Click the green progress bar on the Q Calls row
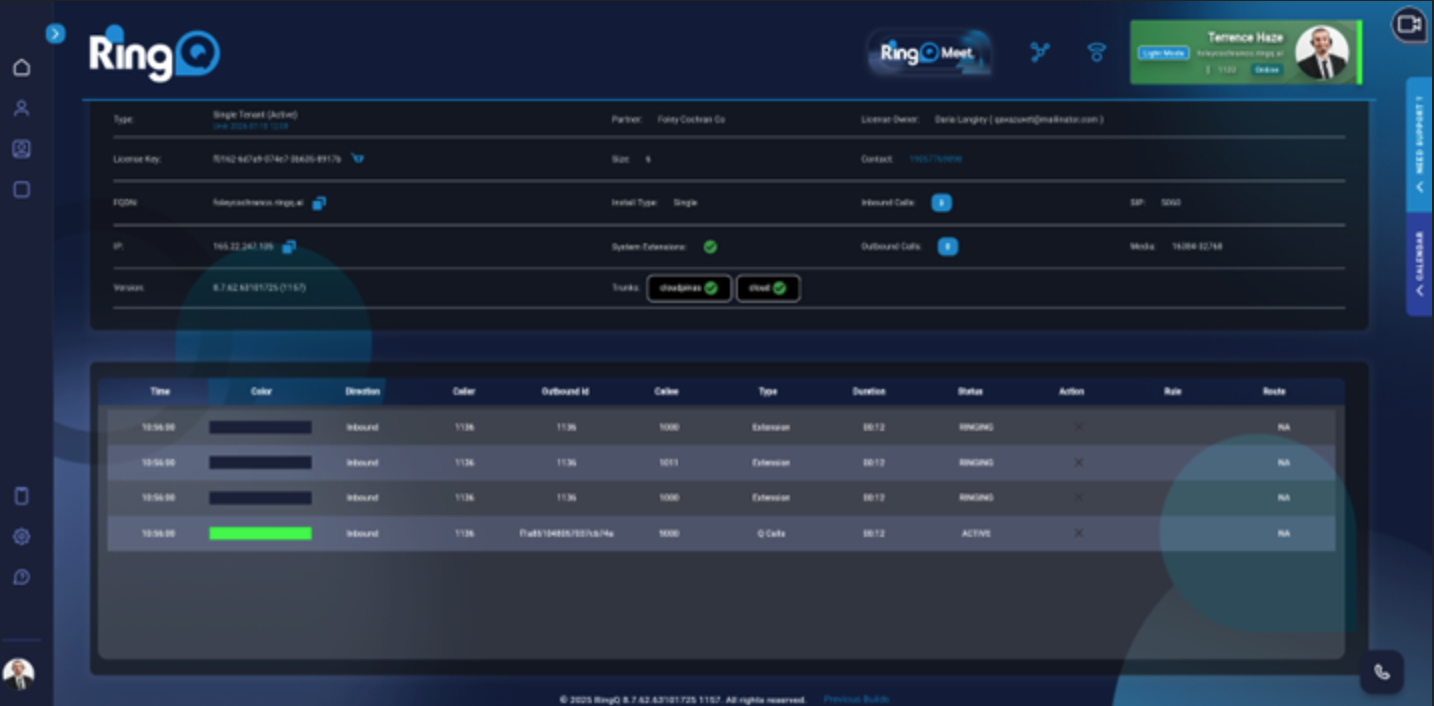1434x706 pixels. (259, 533)
